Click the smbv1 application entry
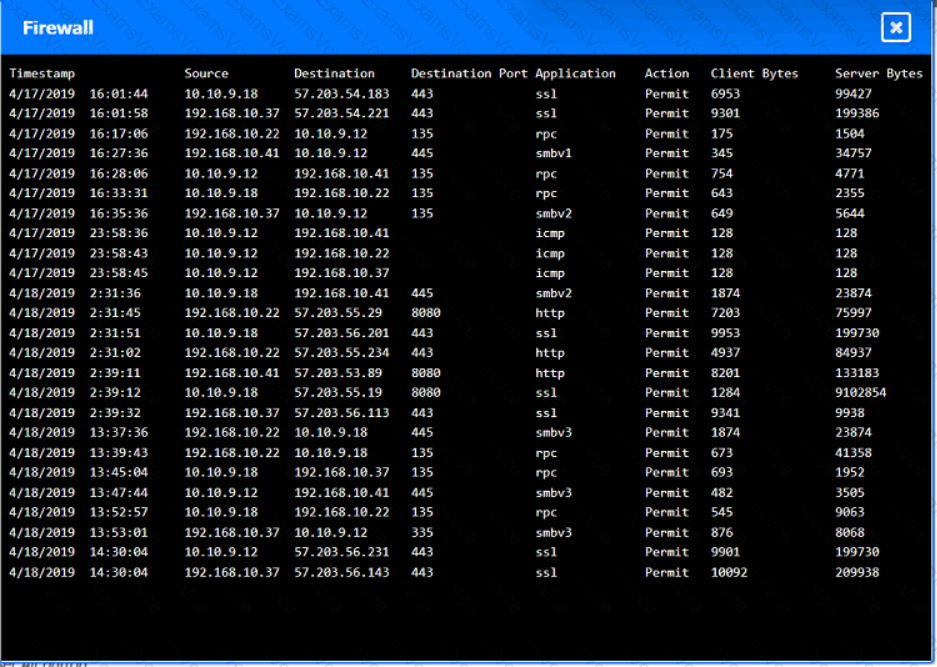The height and width of the screenshot is (667, 937). tap(553, 154)
